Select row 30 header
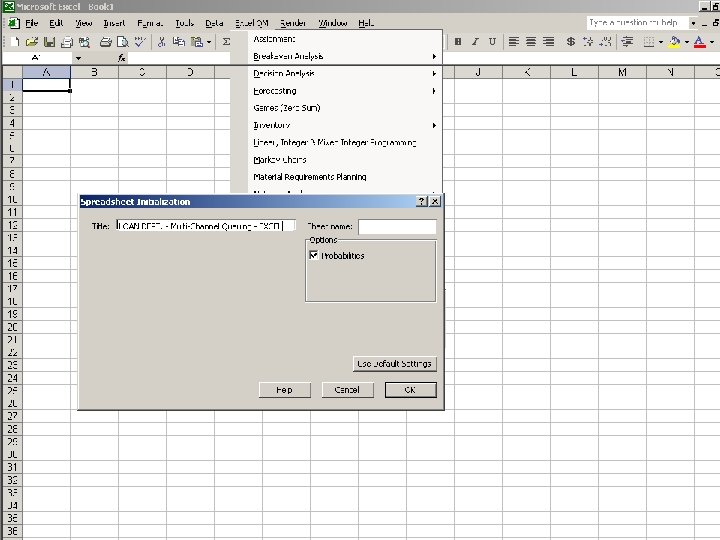This screenshot has height=540, width=720. (12, 454)
